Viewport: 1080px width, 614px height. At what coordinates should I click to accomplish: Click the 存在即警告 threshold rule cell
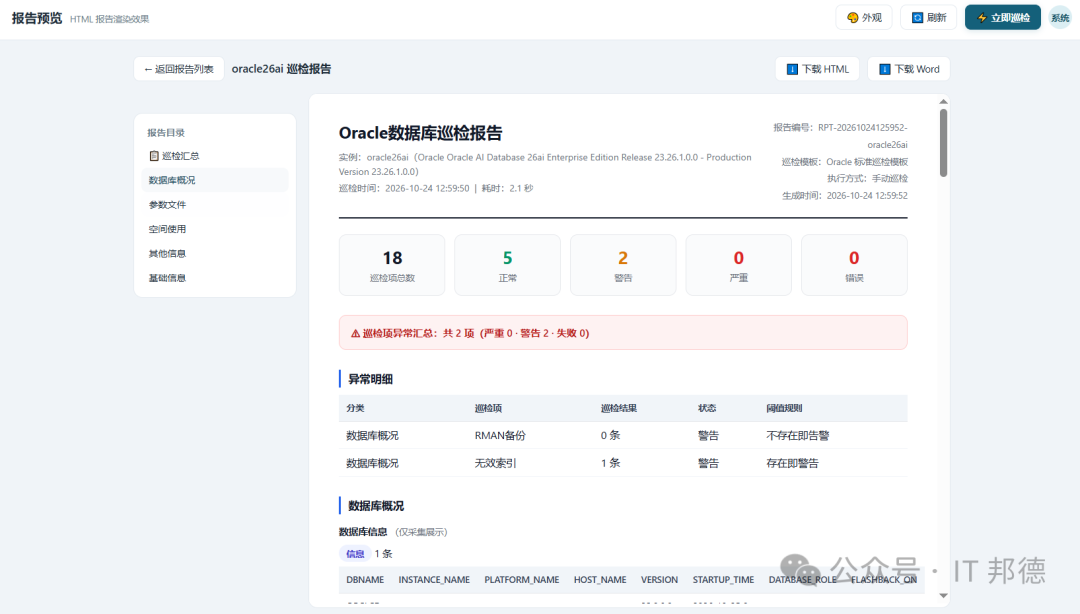[792, 463]
